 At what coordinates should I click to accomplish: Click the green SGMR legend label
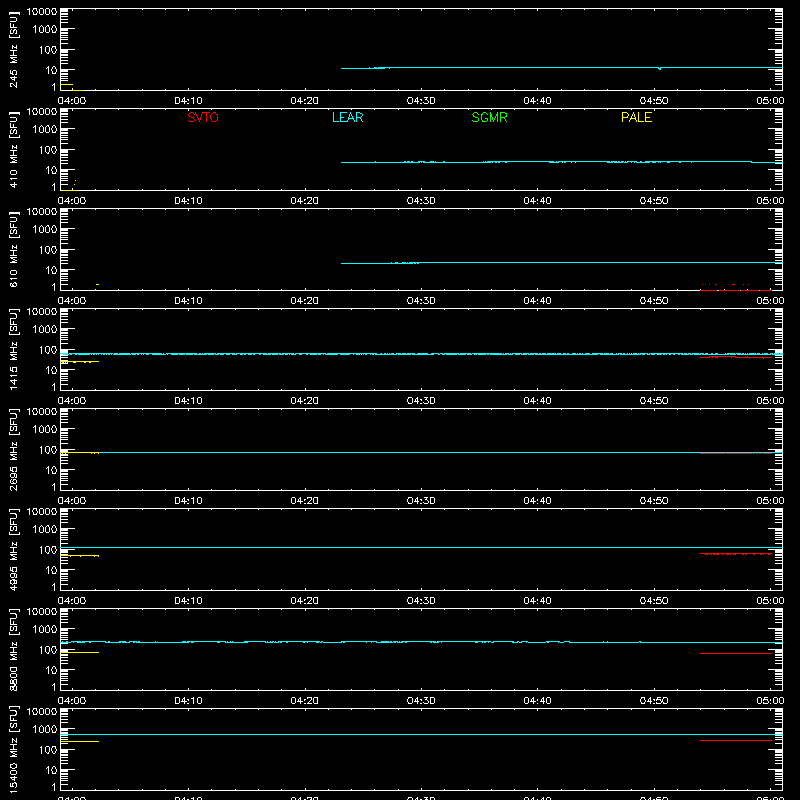(x=489, y=117)
